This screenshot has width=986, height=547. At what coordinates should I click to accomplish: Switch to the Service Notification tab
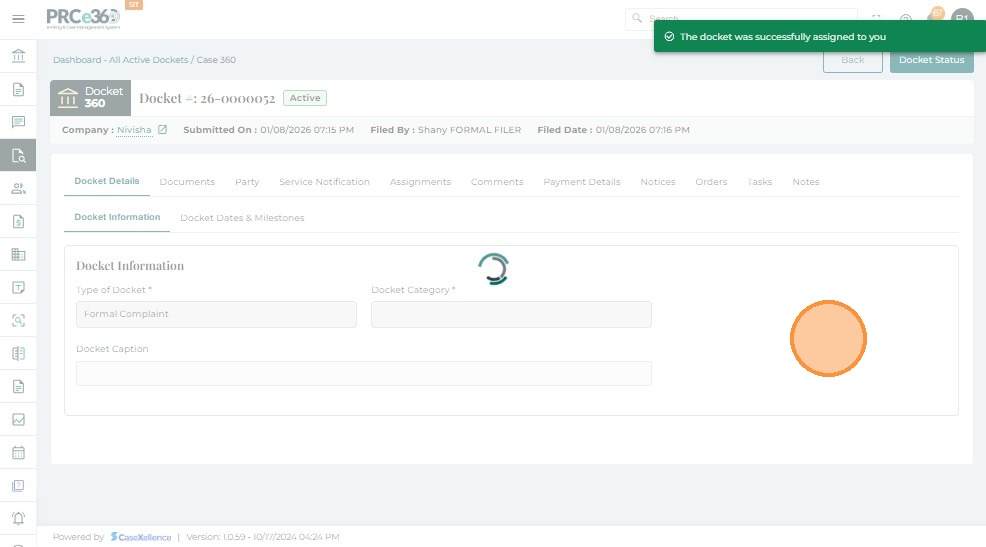coord(324,182)
